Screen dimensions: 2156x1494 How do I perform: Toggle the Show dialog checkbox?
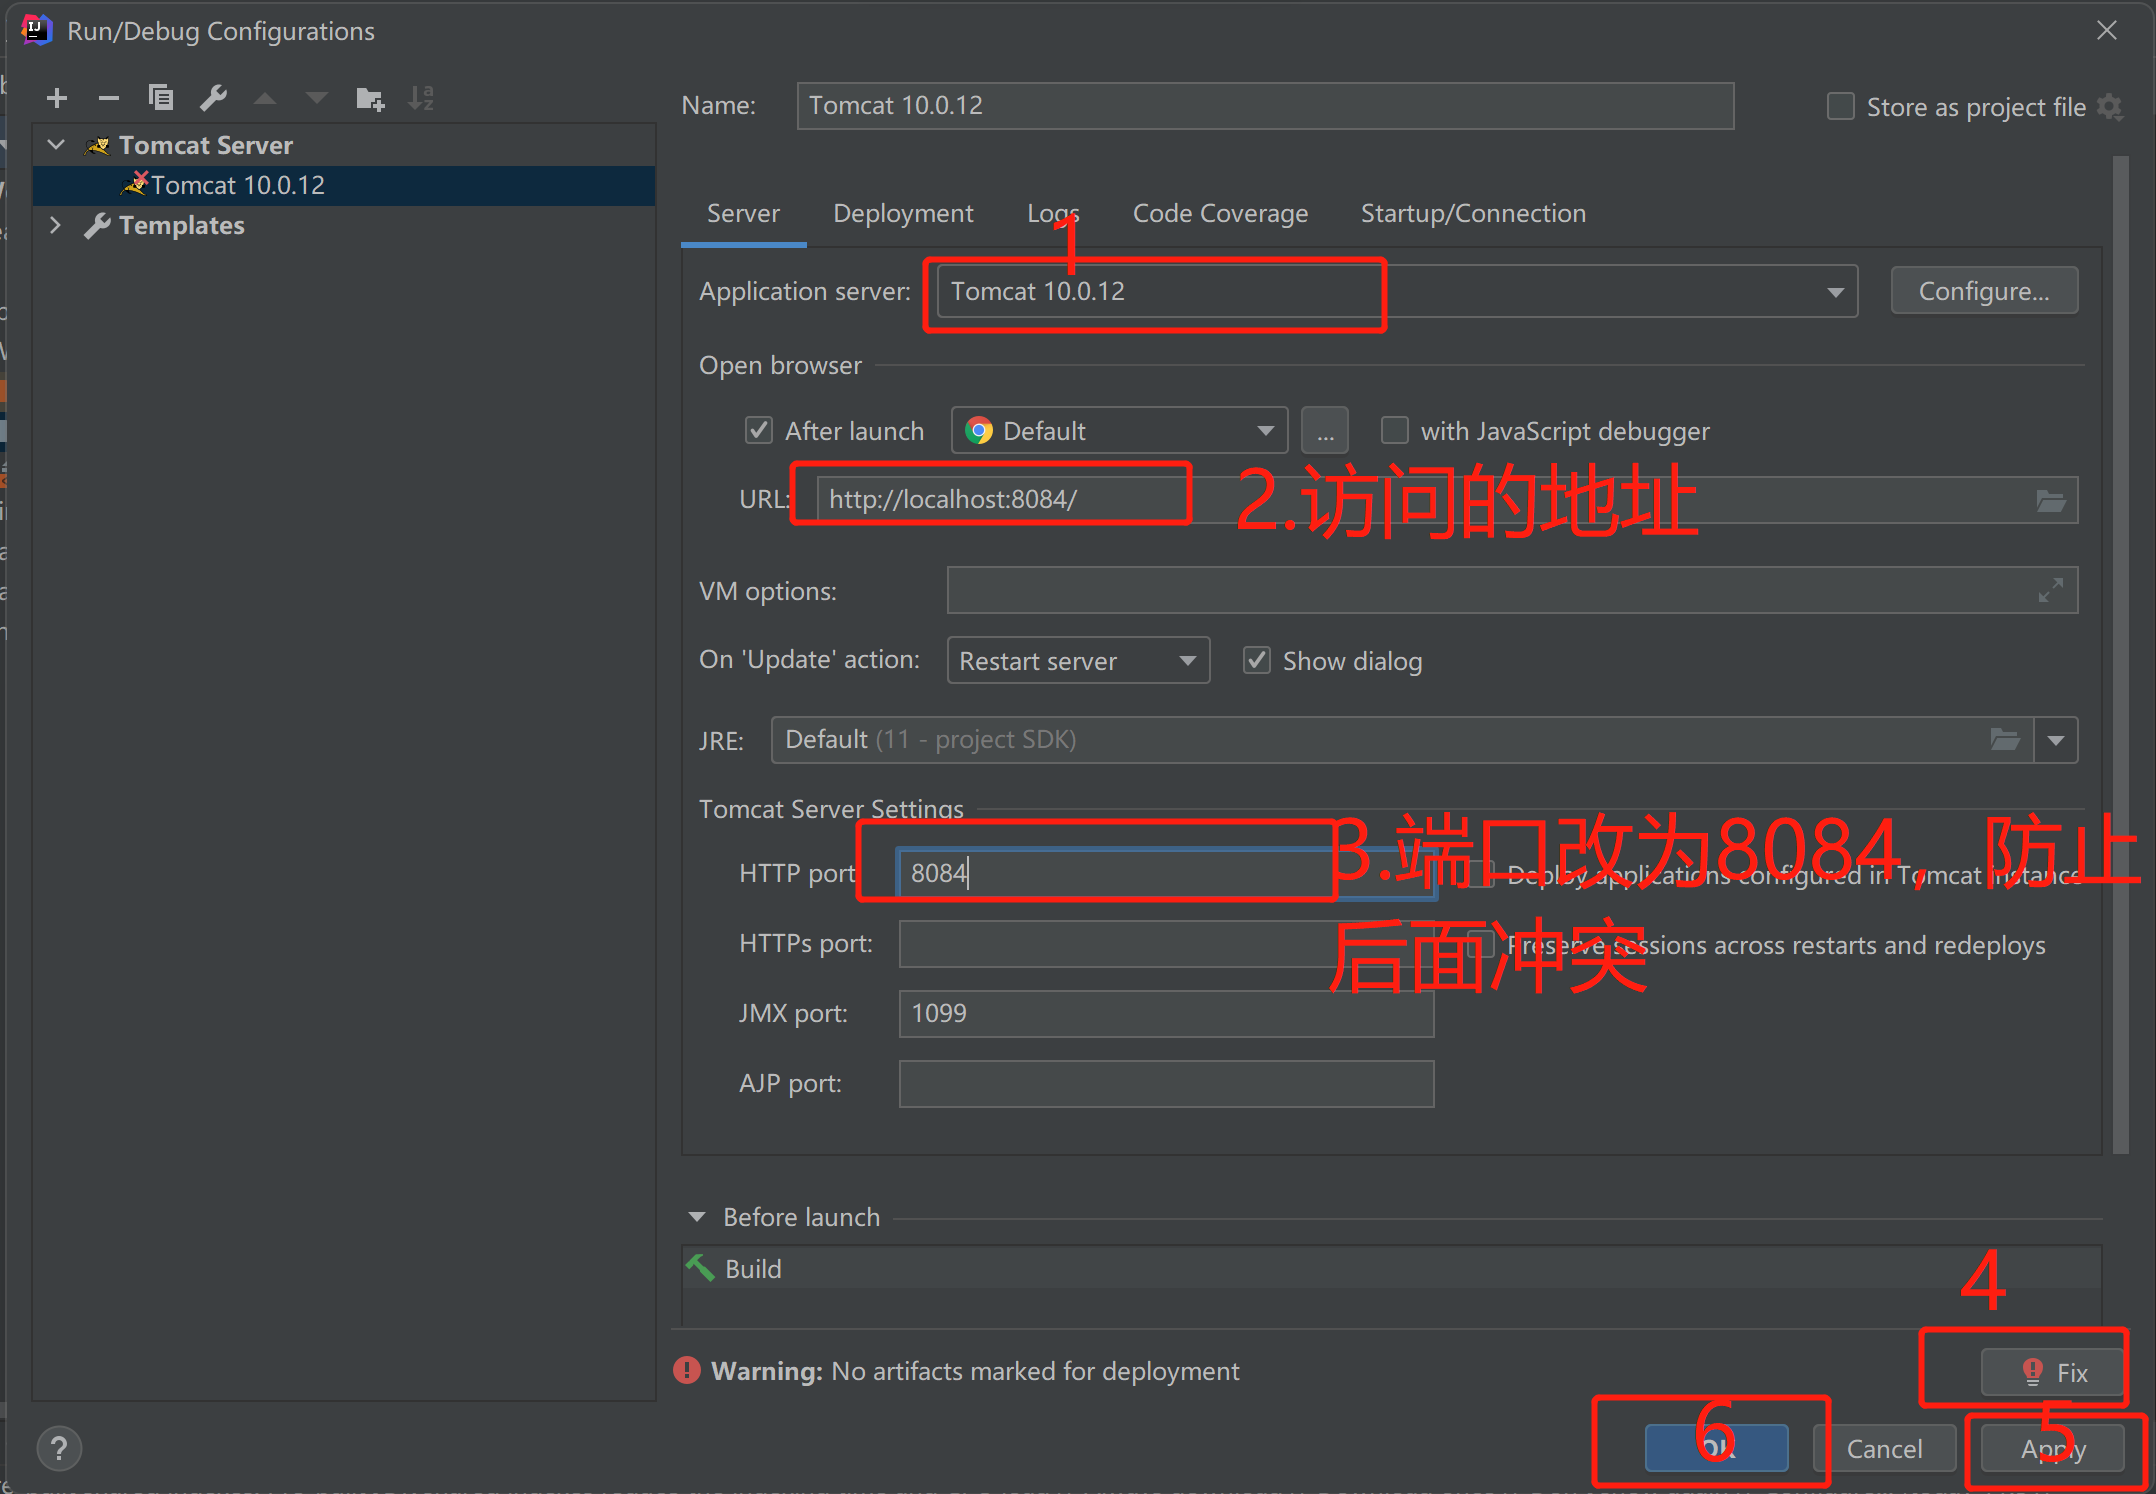(x=1257, y=661)
